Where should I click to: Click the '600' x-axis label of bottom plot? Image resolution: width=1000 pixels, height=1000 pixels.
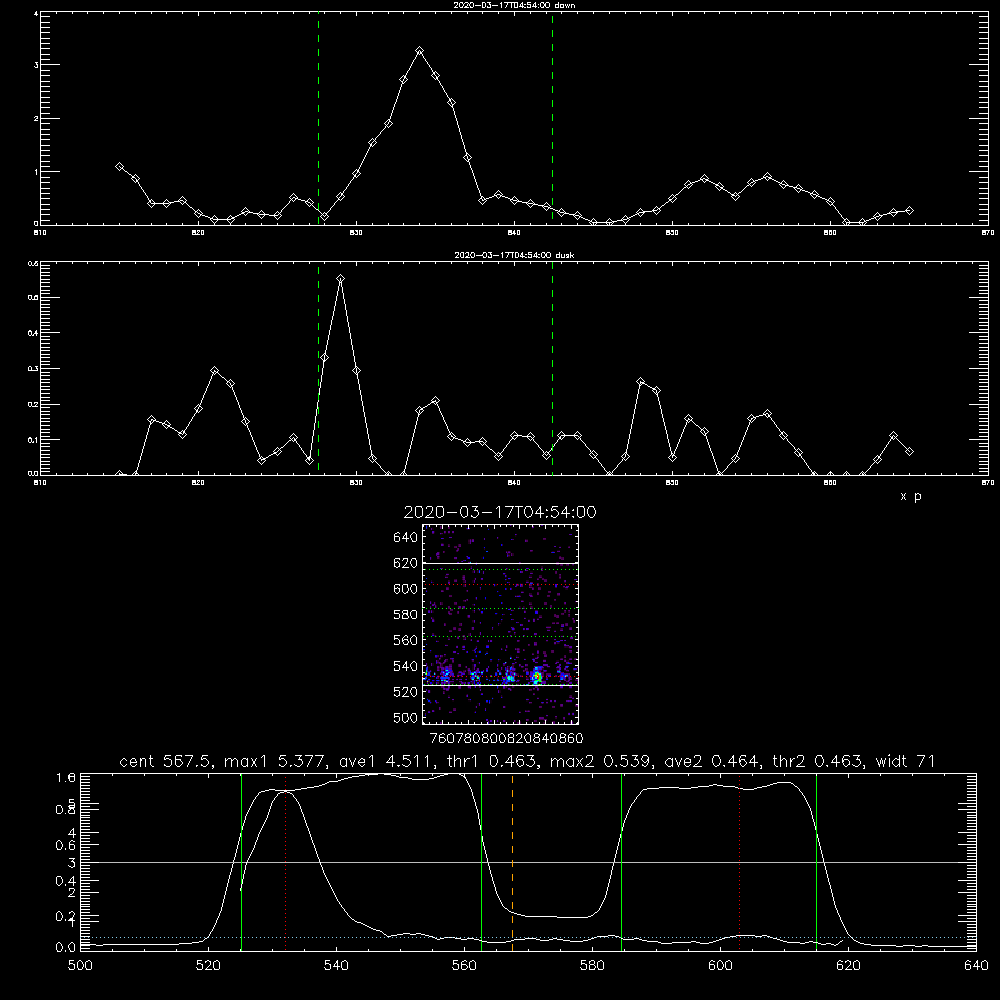721,966
